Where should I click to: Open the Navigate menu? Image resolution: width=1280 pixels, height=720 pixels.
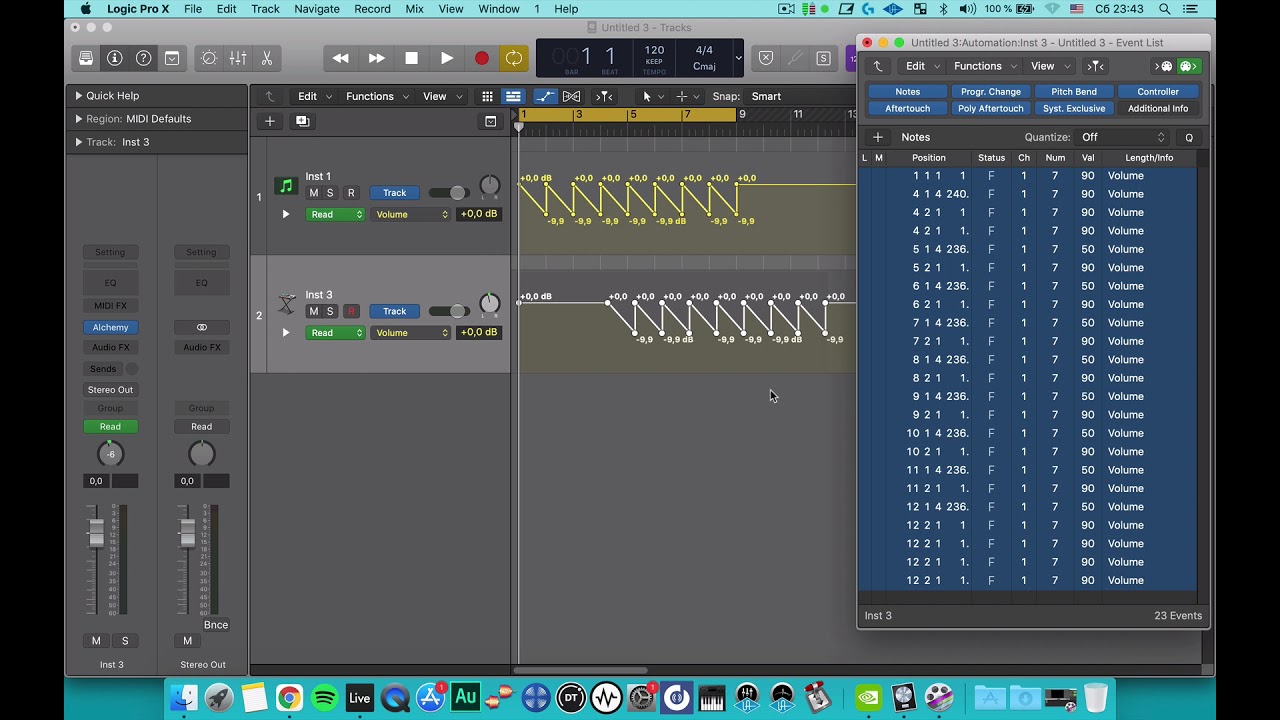coord(316,9)
